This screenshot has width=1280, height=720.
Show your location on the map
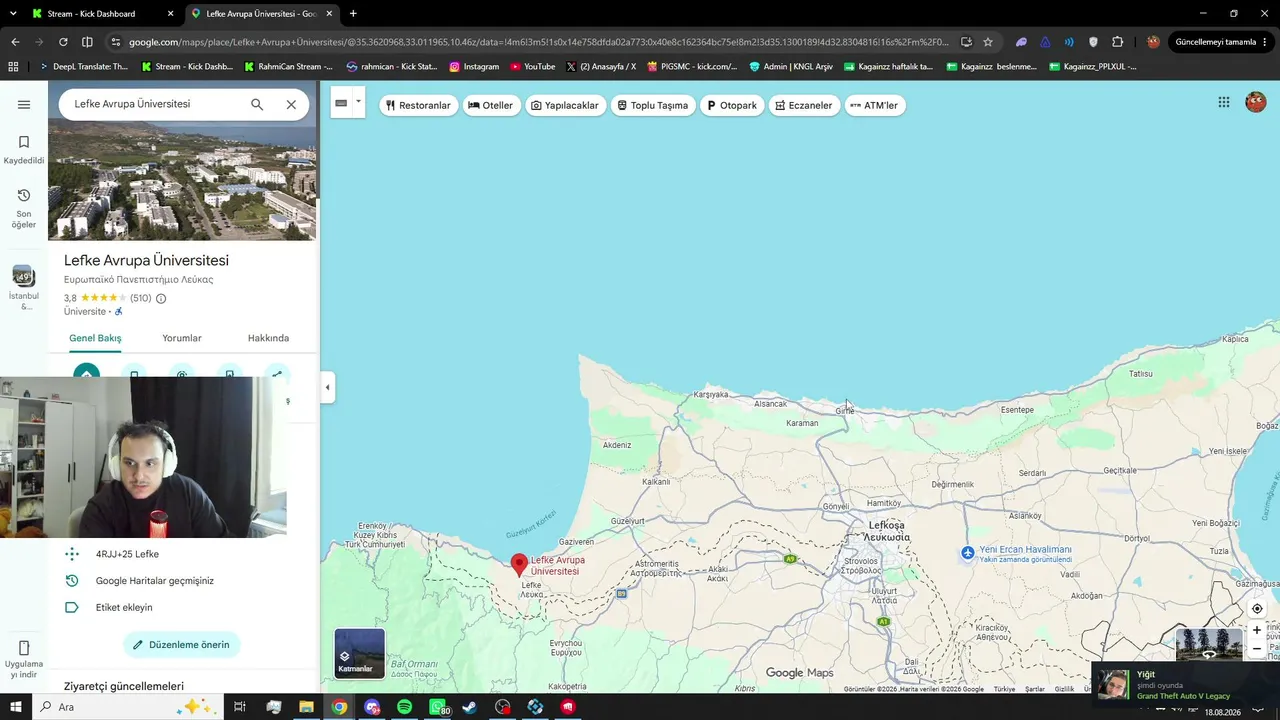coord(1257,609)
